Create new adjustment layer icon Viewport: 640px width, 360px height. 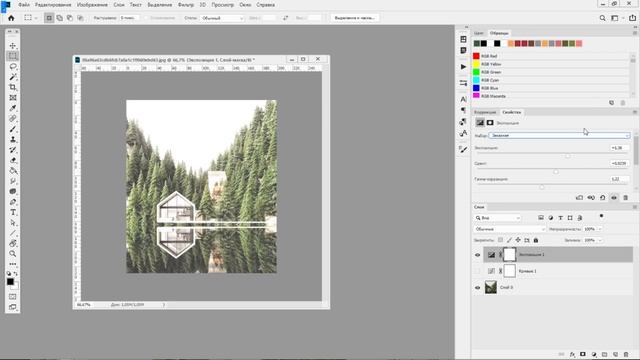click(x=594, y=355)
